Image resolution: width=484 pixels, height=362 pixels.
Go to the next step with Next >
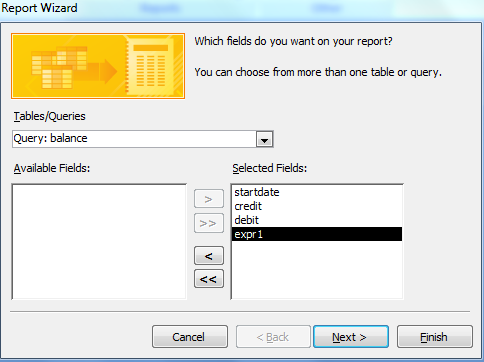(351, 337)
